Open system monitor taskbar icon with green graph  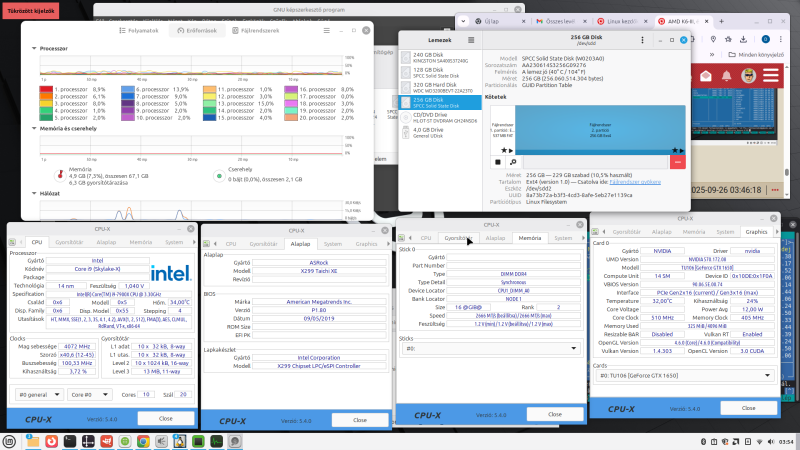click(x=216, y=441)
